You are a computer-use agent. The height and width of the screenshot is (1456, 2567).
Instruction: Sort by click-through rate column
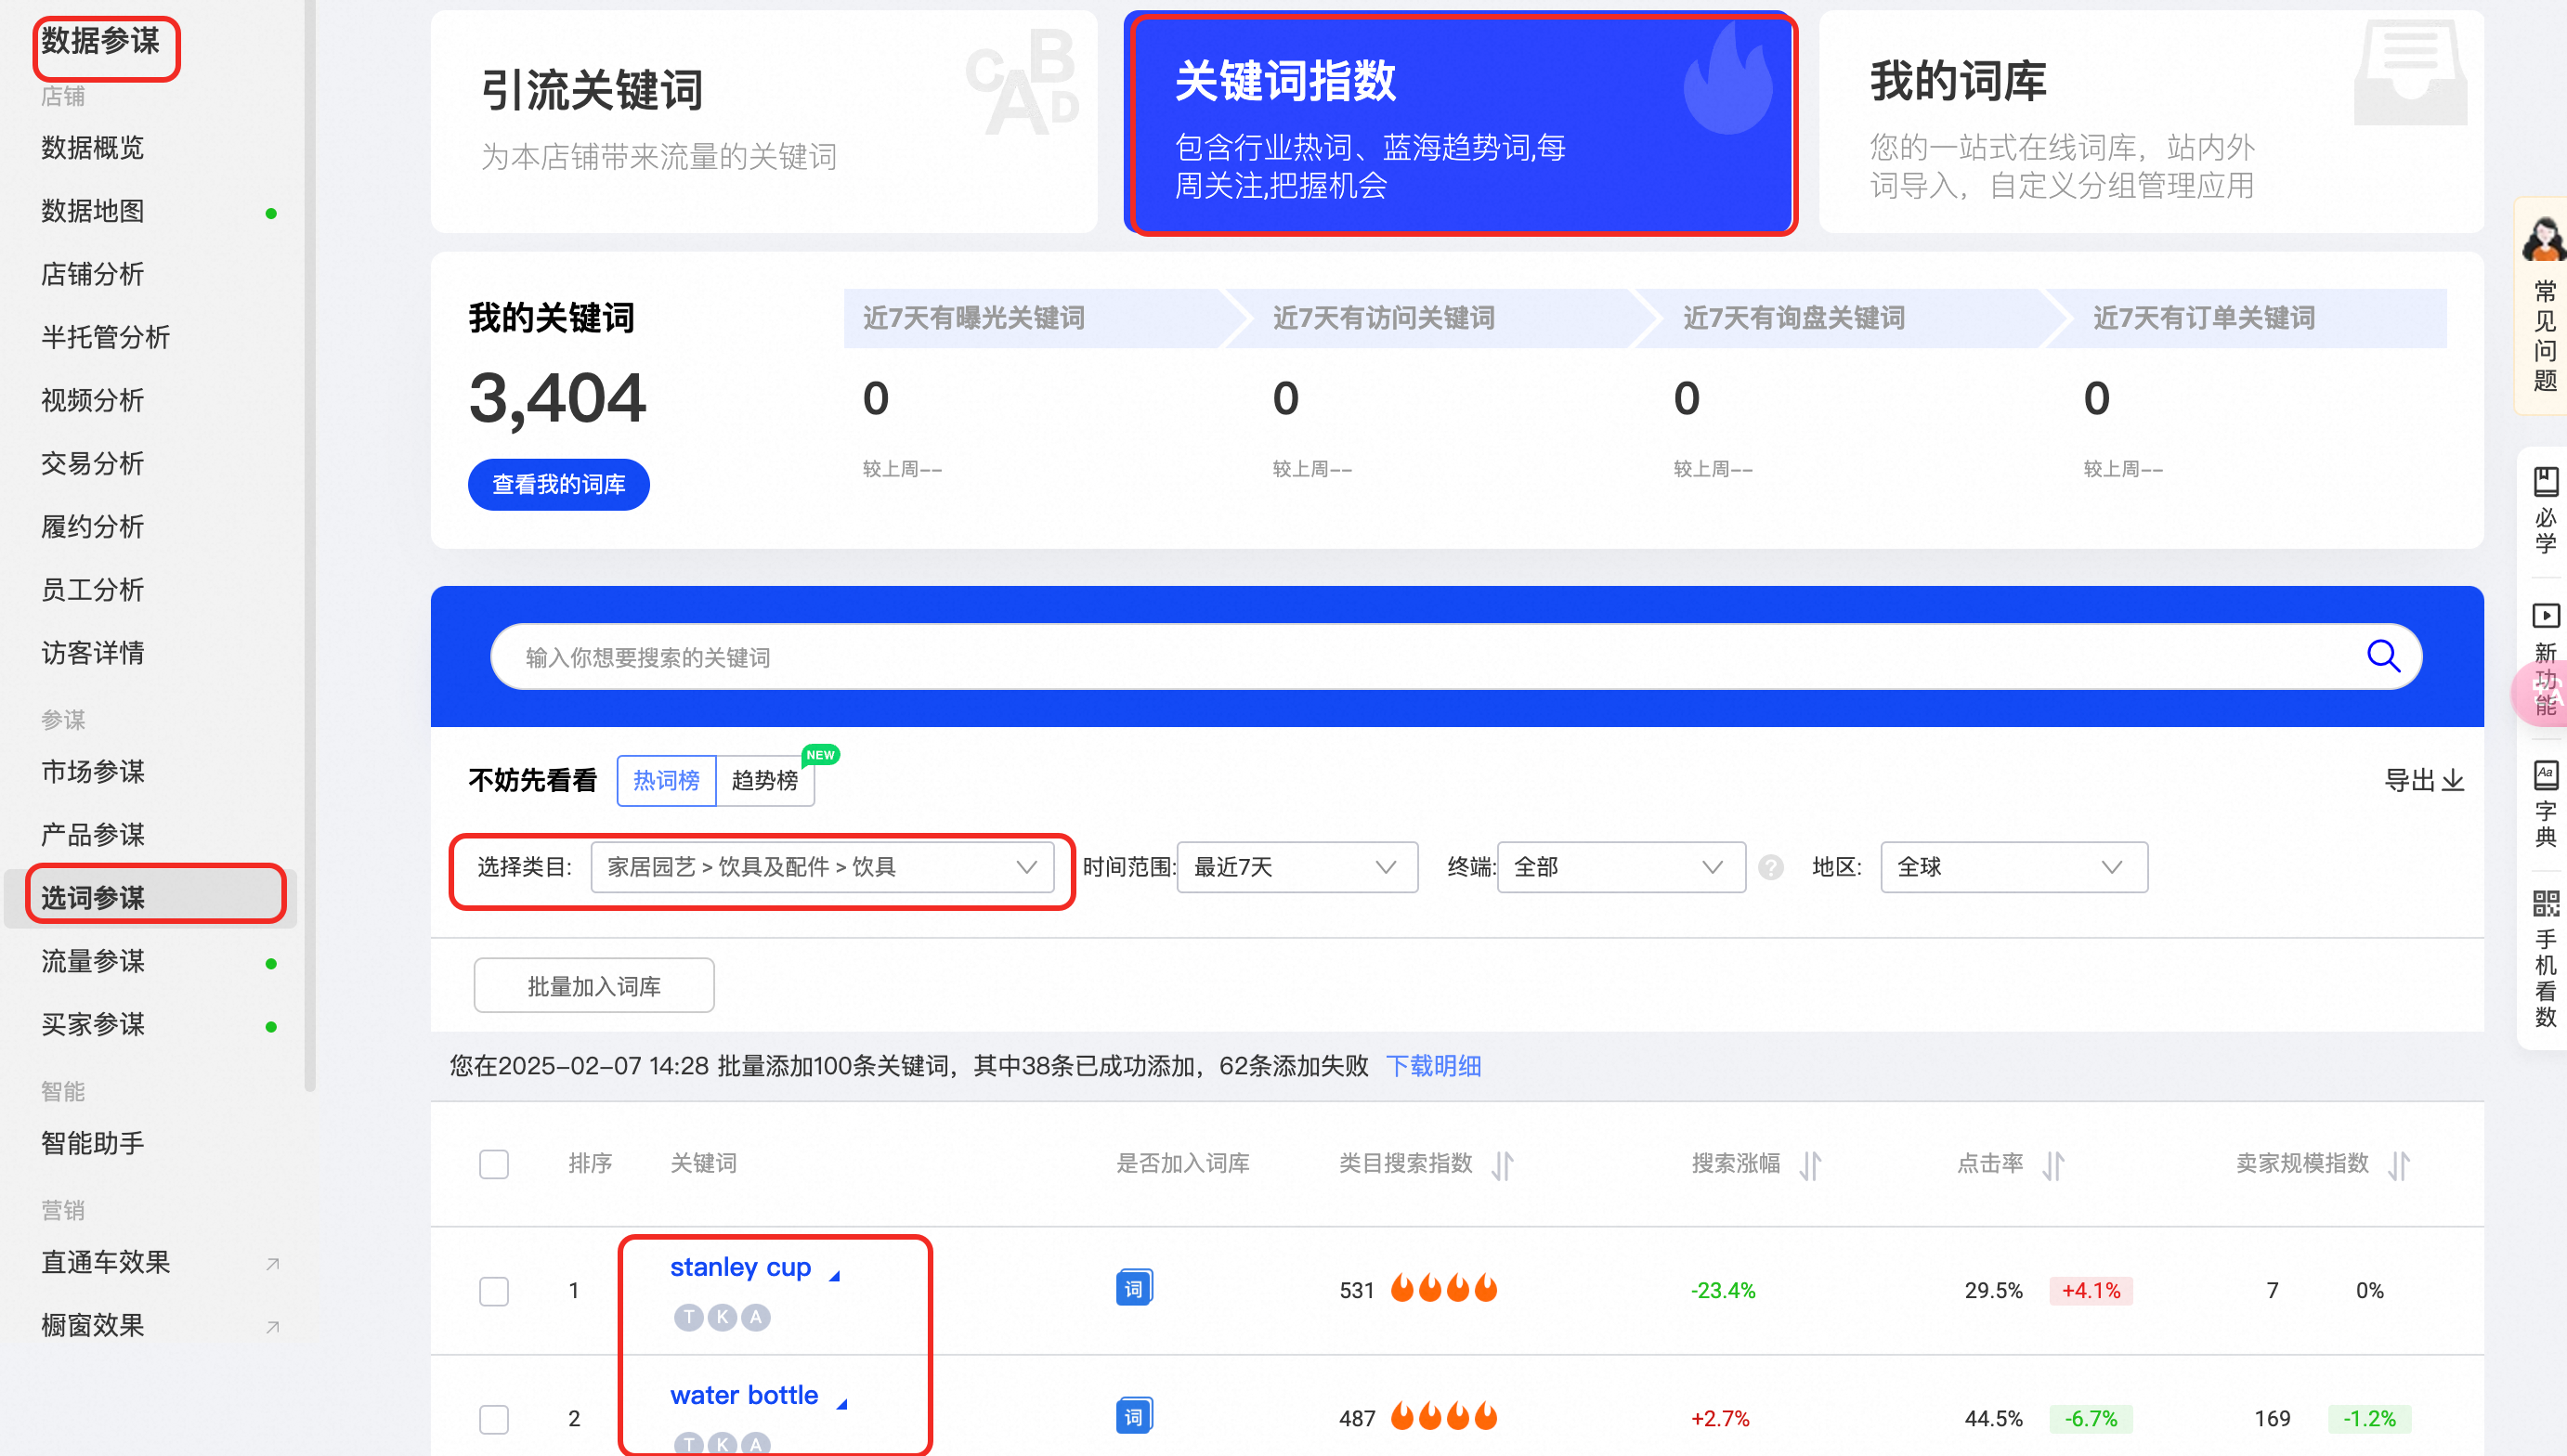coord(2053,1164)
